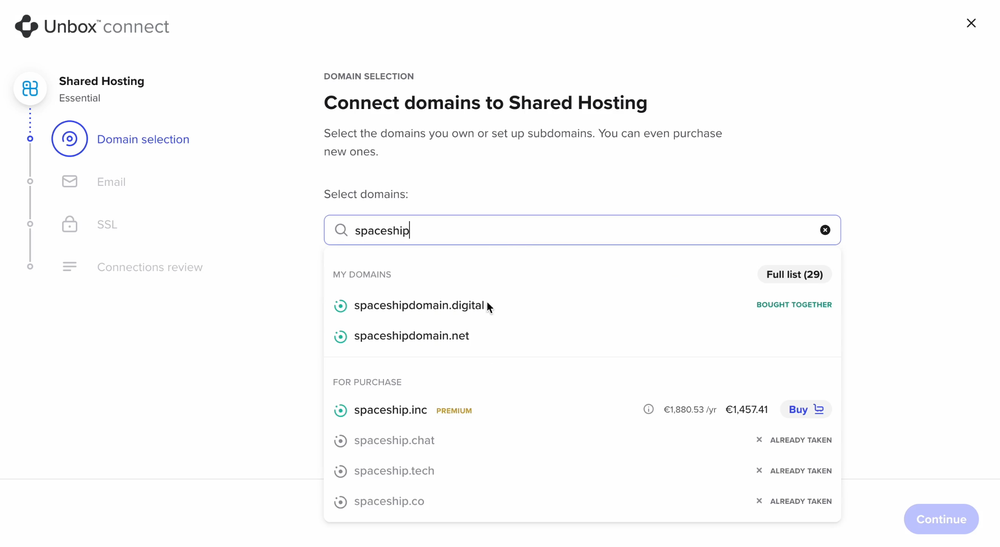
Task: Click the info icon for spaceship.inc price
Action: (648, 409)
